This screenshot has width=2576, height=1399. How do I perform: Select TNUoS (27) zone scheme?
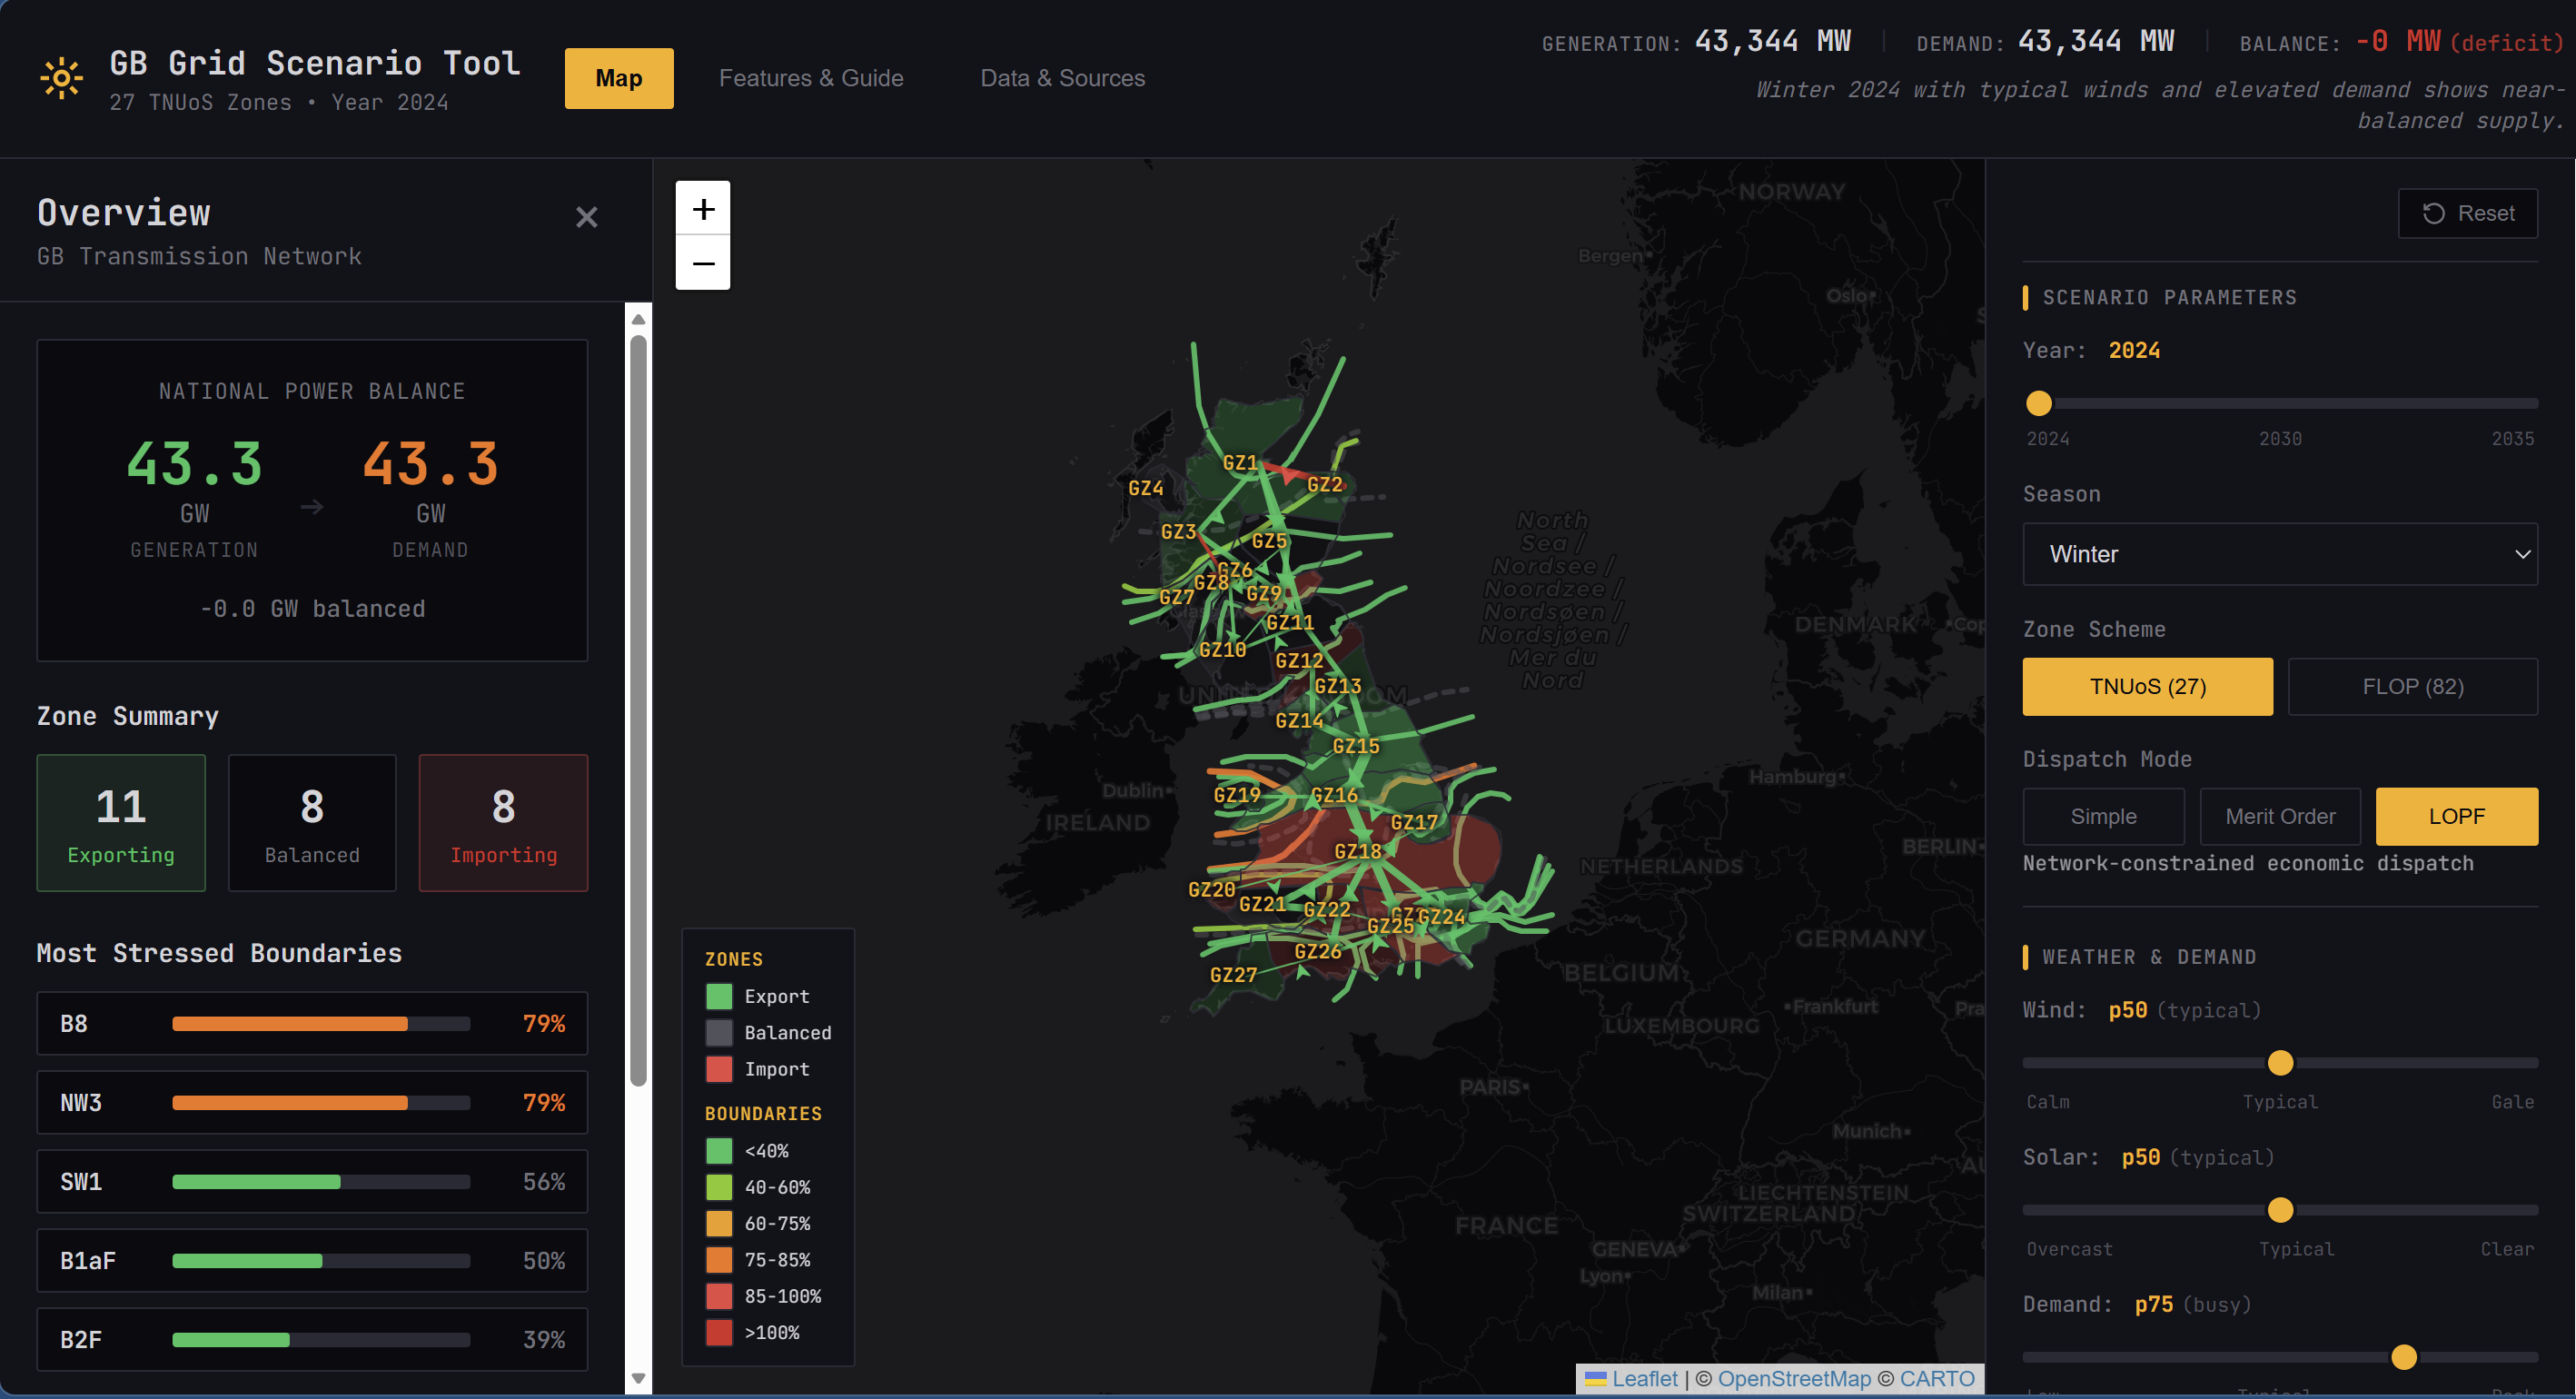click(2148, 687)
